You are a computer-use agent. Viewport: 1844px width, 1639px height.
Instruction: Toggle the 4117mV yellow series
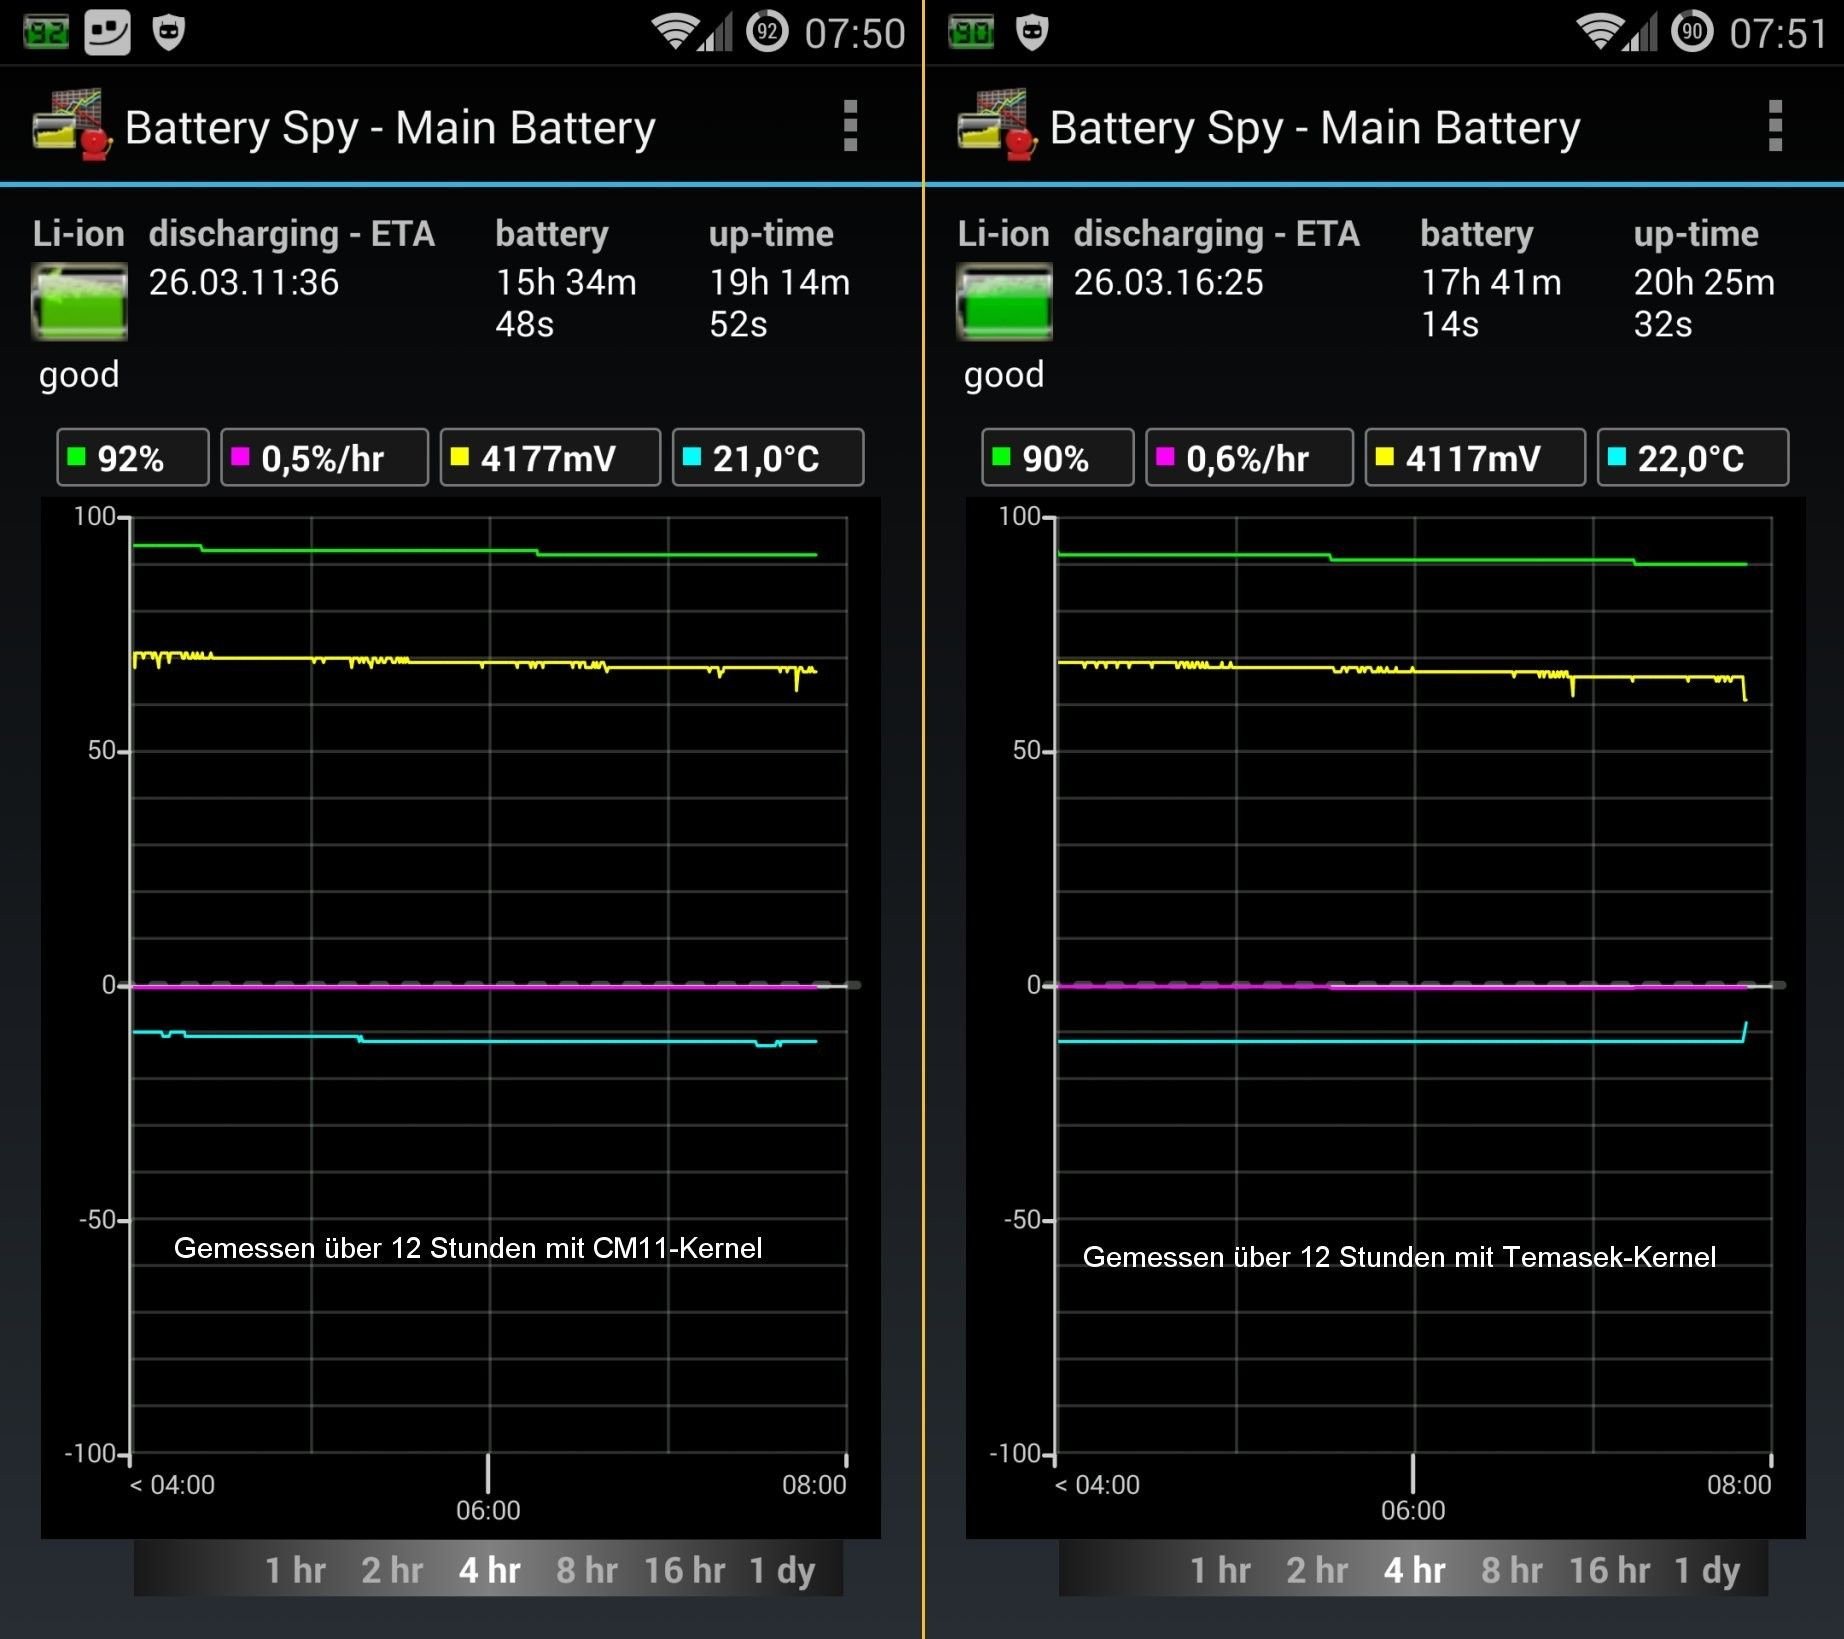pos(1475,458)
